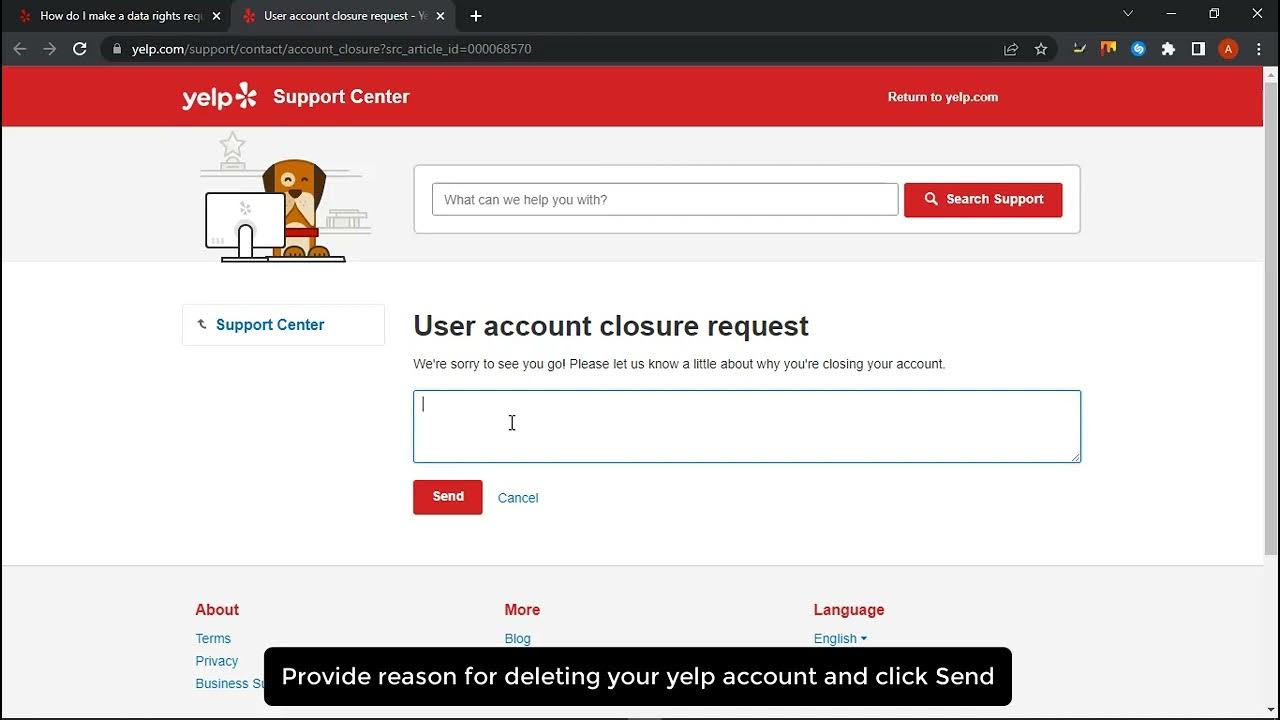Focus the 'What can we help you with?' search box
This screenshot has width=1280, height=720.
(x=665, y=199)
